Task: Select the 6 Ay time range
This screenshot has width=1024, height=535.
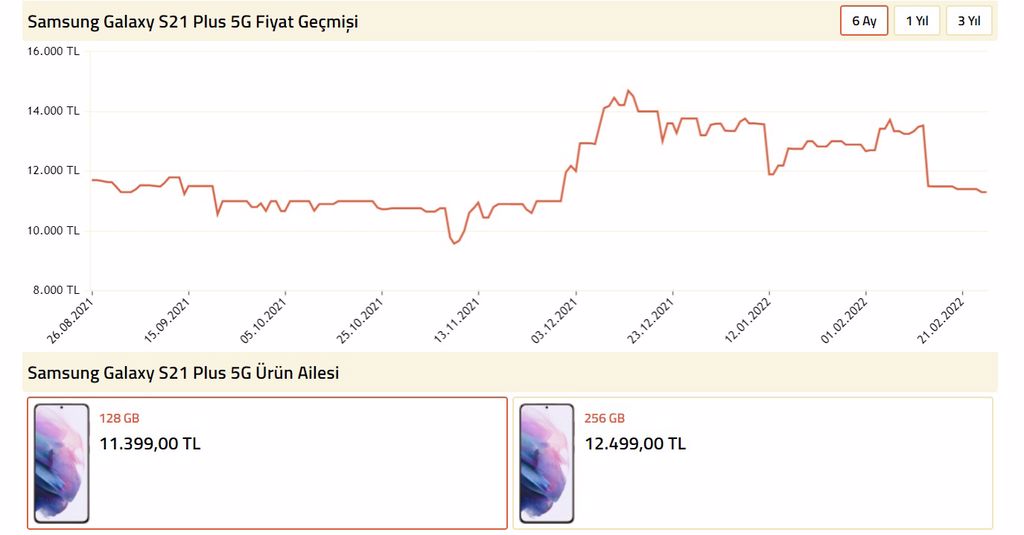Action: coord(863,21)
